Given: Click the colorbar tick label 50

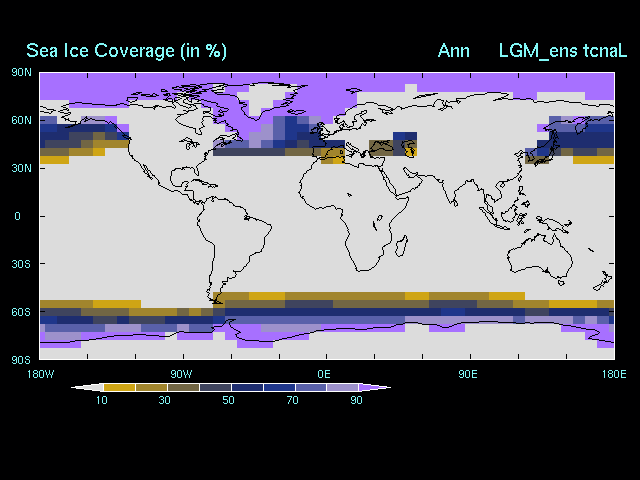Looking at the screenshot, I should [229, 400].
